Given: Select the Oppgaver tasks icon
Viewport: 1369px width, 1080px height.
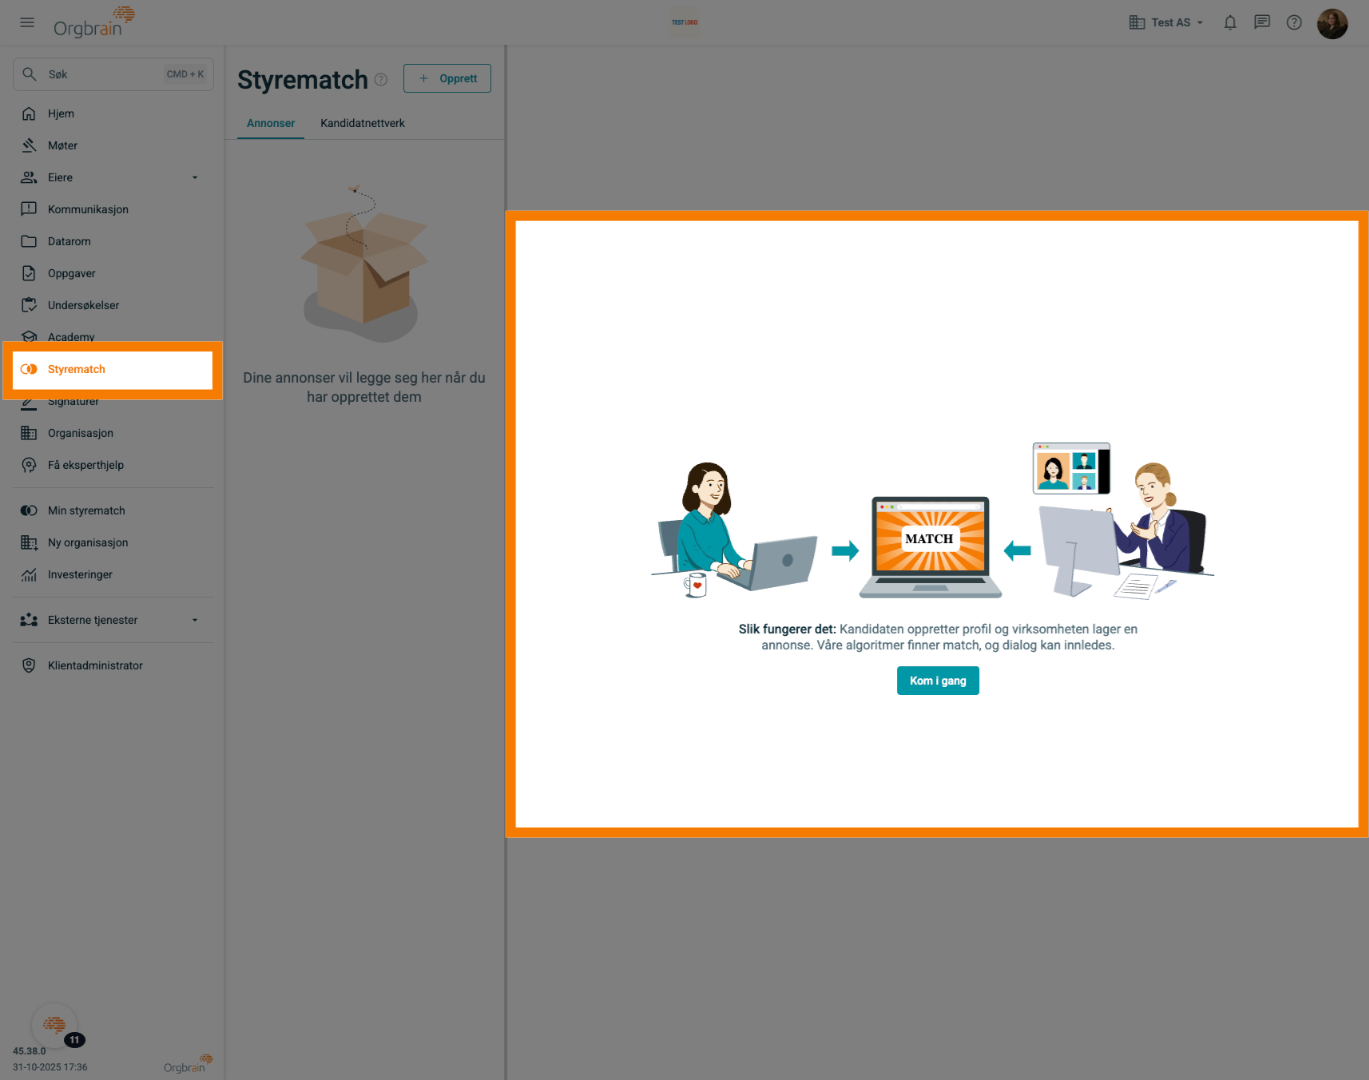Looking at the screenshot, I should pos(29,273).
